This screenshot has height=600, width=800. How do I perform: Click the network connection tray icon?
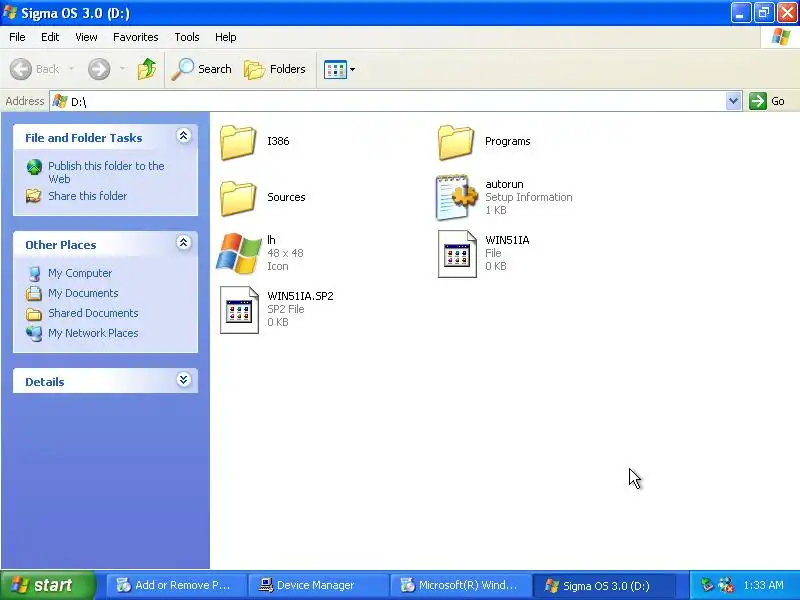(726, 585)
